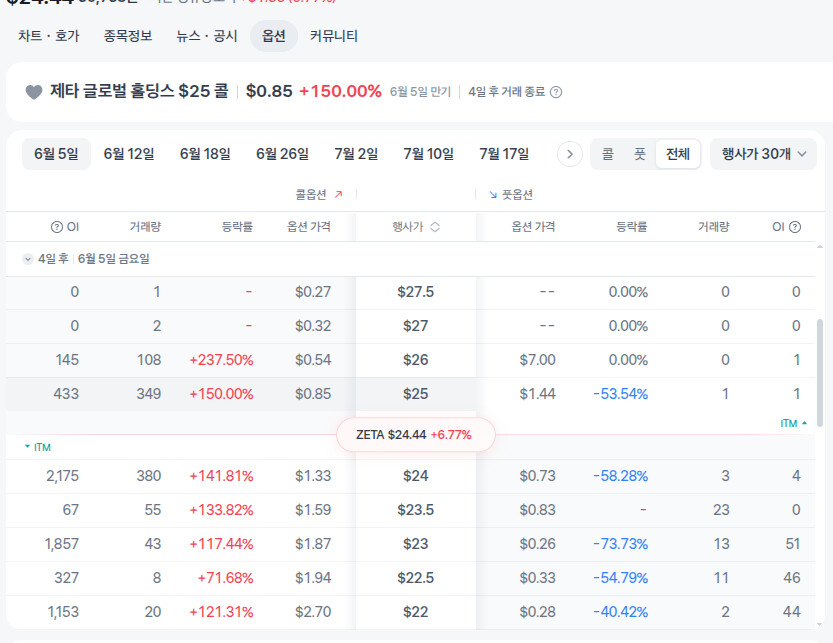
Task: Open the 행사가 30개 dropdown
Action: (x=763, y=154)
